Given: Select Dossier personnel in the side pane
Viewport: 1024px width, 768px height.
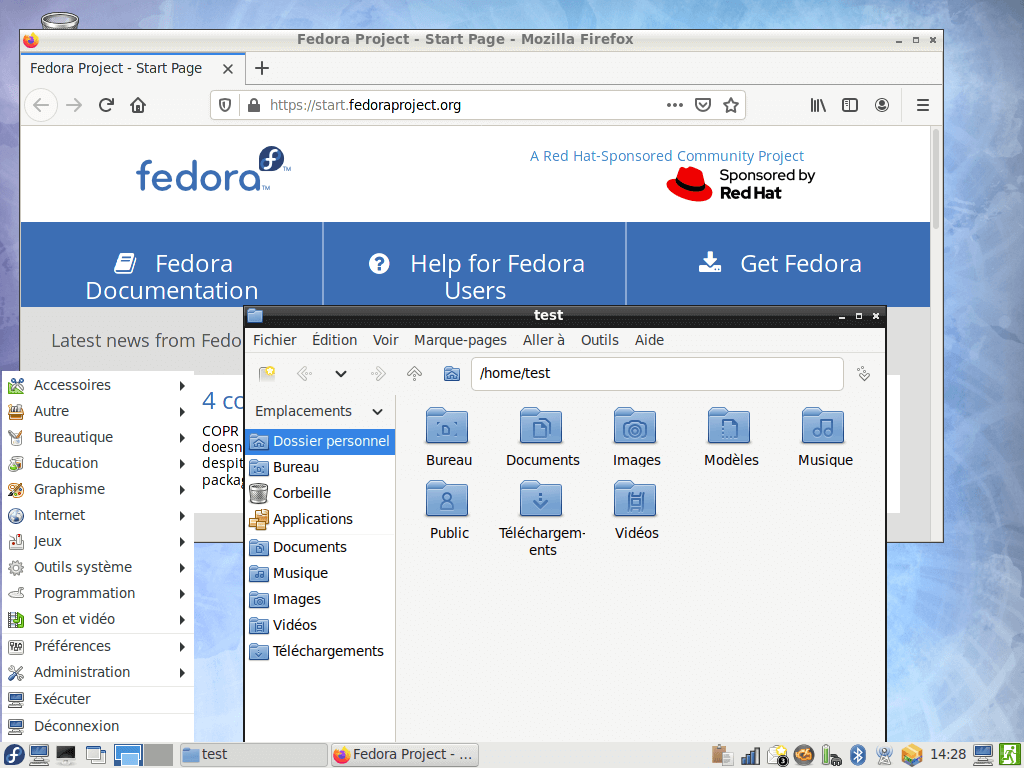Looking at the screenshot, I should click(x=320, y=441).
